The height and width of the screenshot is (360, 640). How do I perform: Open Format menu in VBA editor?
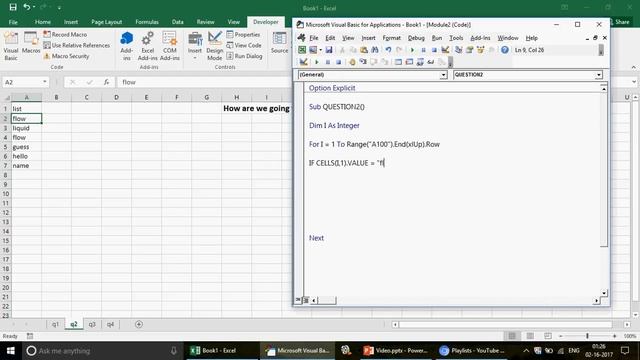391,38
